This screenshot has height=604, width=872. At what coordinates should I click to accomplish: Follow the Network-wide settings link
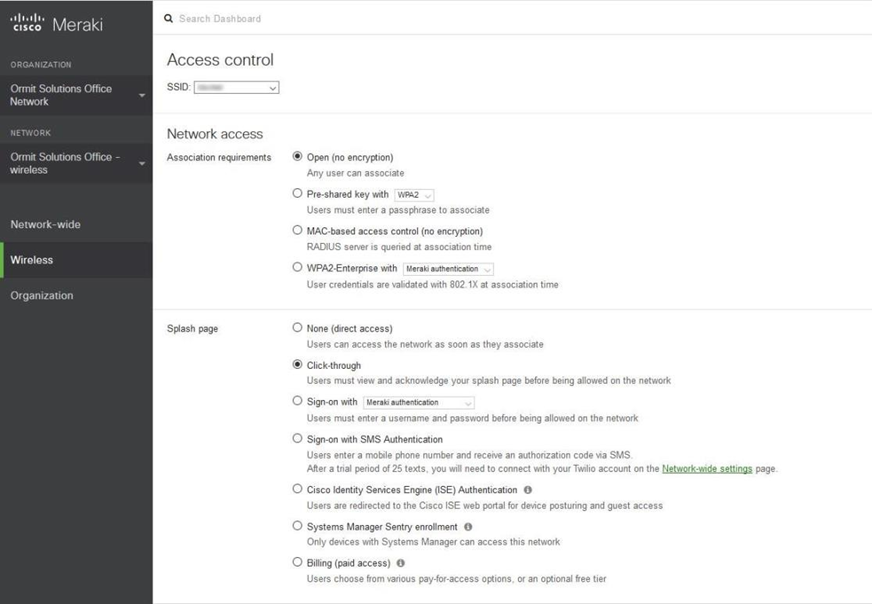coord(706,468)
